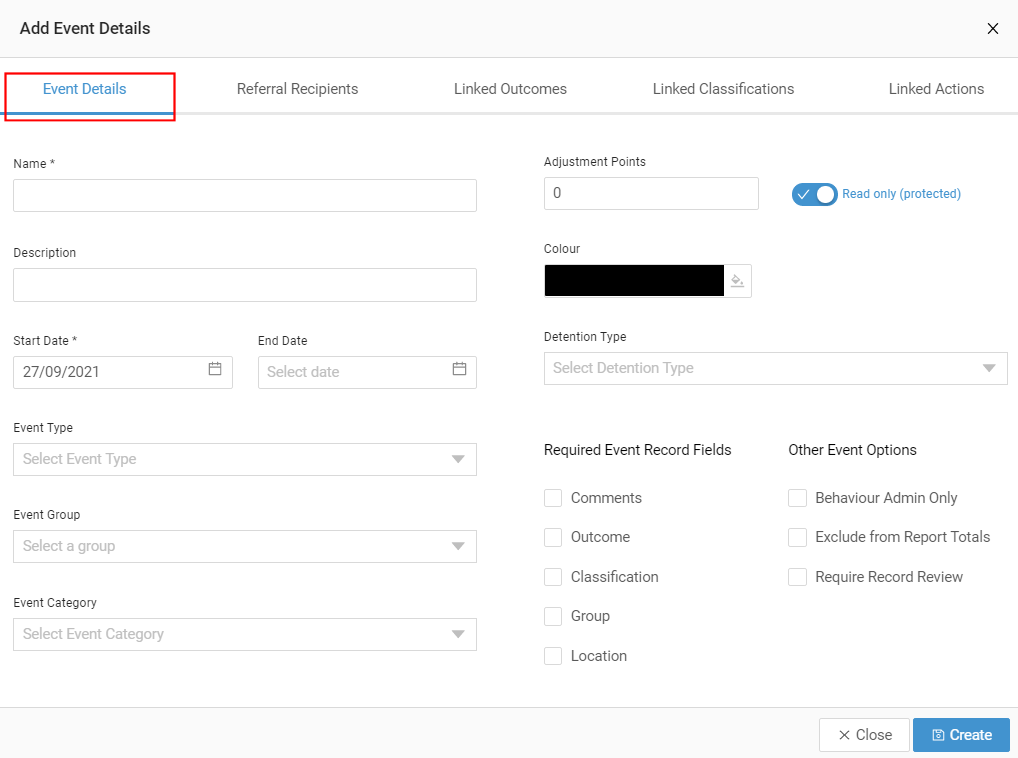Open the Select Event Type dropdown
1018x758 pixels.
point(245,459)
